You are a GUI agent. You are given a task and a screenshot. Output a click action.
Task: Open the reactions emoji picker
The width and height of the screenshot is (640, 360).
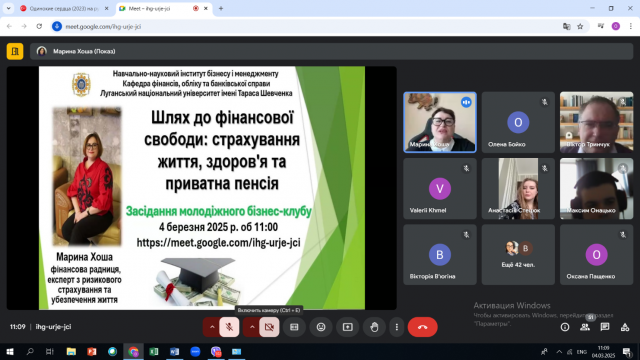(321, 327)
